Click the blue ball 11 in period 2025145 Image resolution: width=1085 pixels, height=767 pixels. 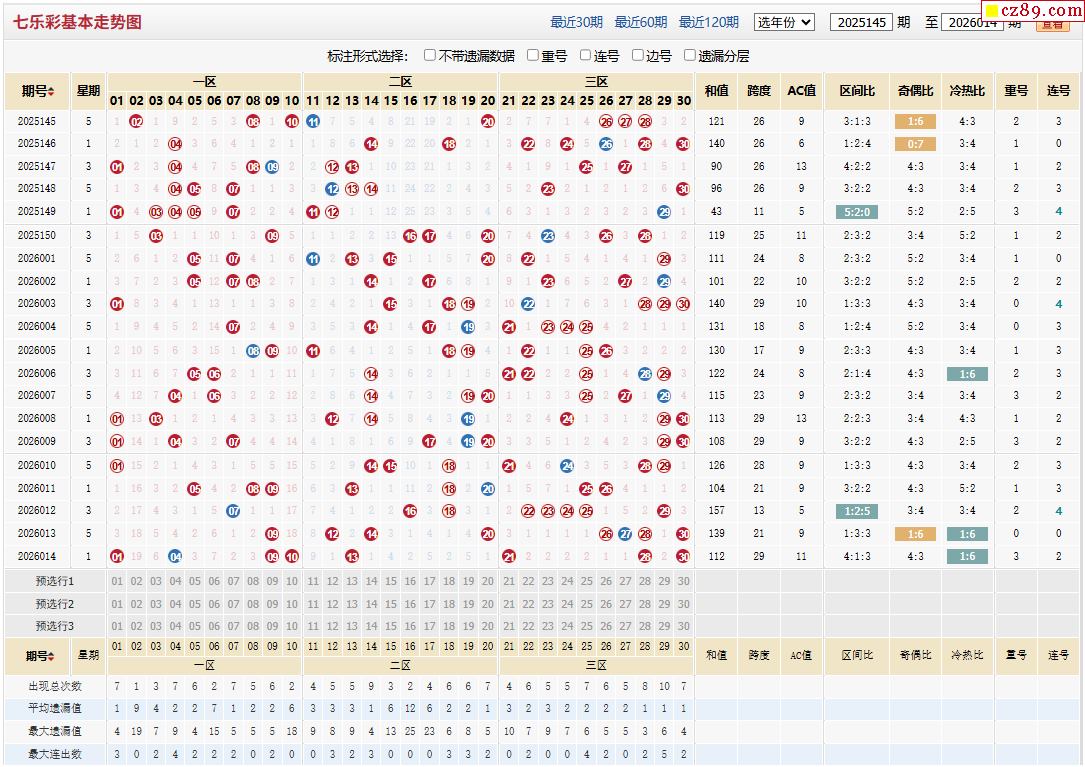pyautogui.click(x=313, y=122)
